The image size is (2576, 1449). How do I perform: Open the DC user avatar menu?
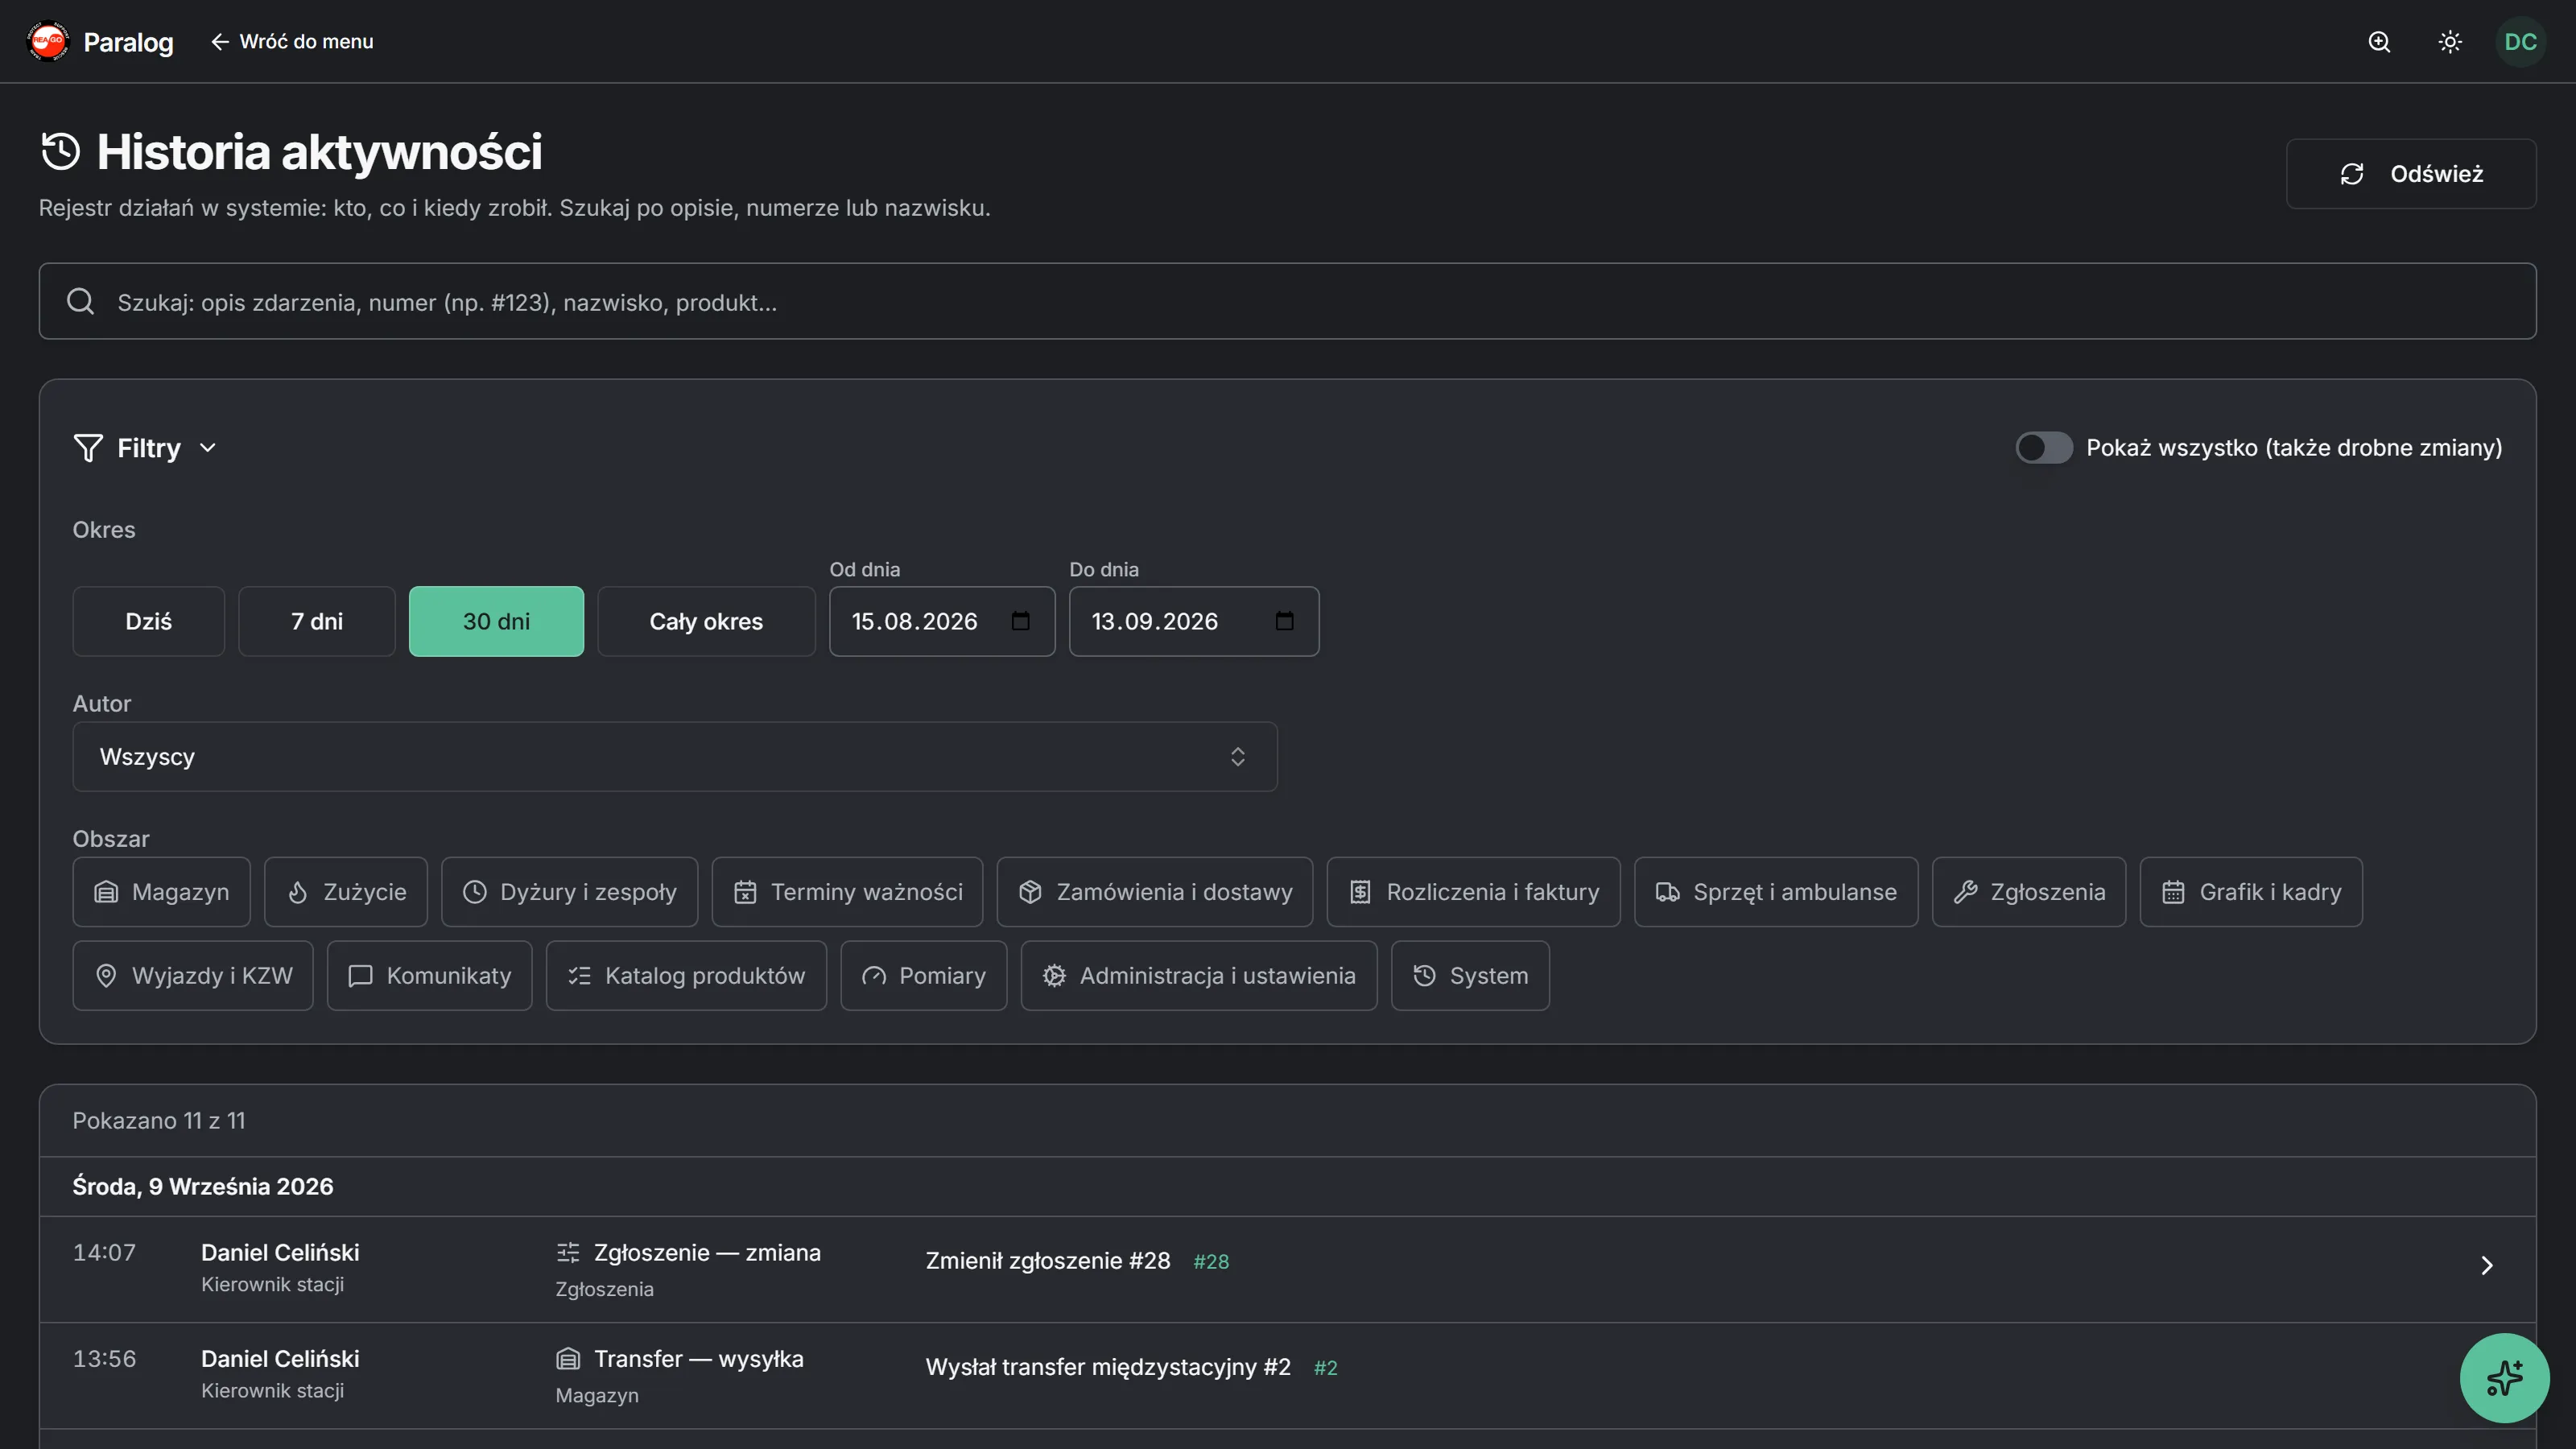2520,42
